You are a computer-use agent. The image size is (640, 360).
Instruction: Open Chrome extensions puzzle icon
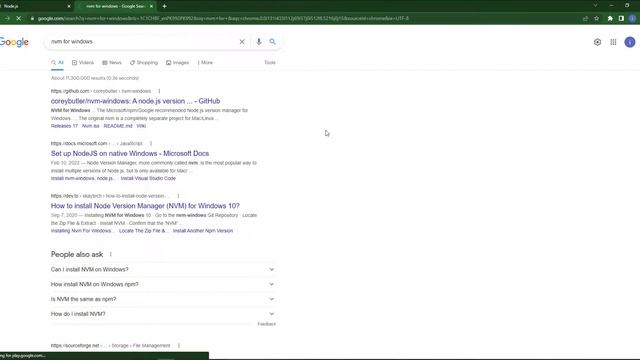(610, 18)
